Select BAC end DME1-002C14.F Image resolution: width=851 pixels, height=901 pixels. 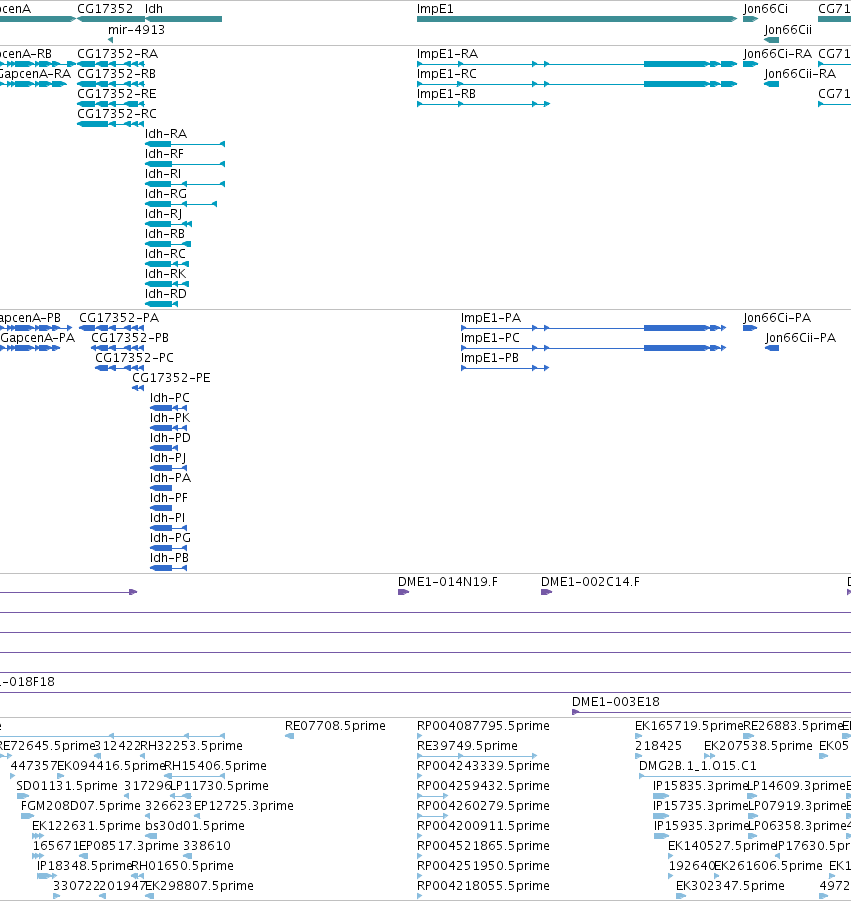click(590, 582)
